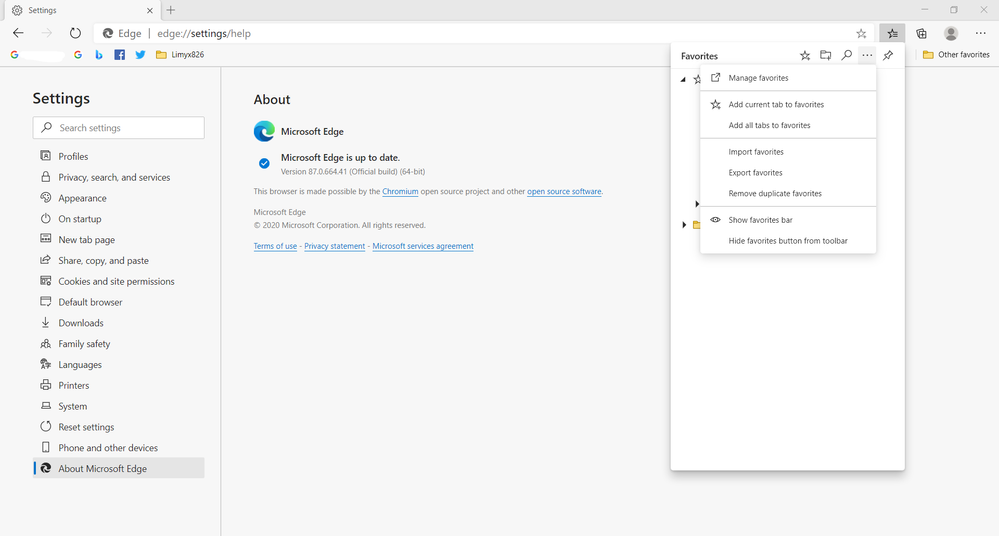Open the Twitter favorite on the favorites bar
The image size is (999, 536).
point(140,55)
